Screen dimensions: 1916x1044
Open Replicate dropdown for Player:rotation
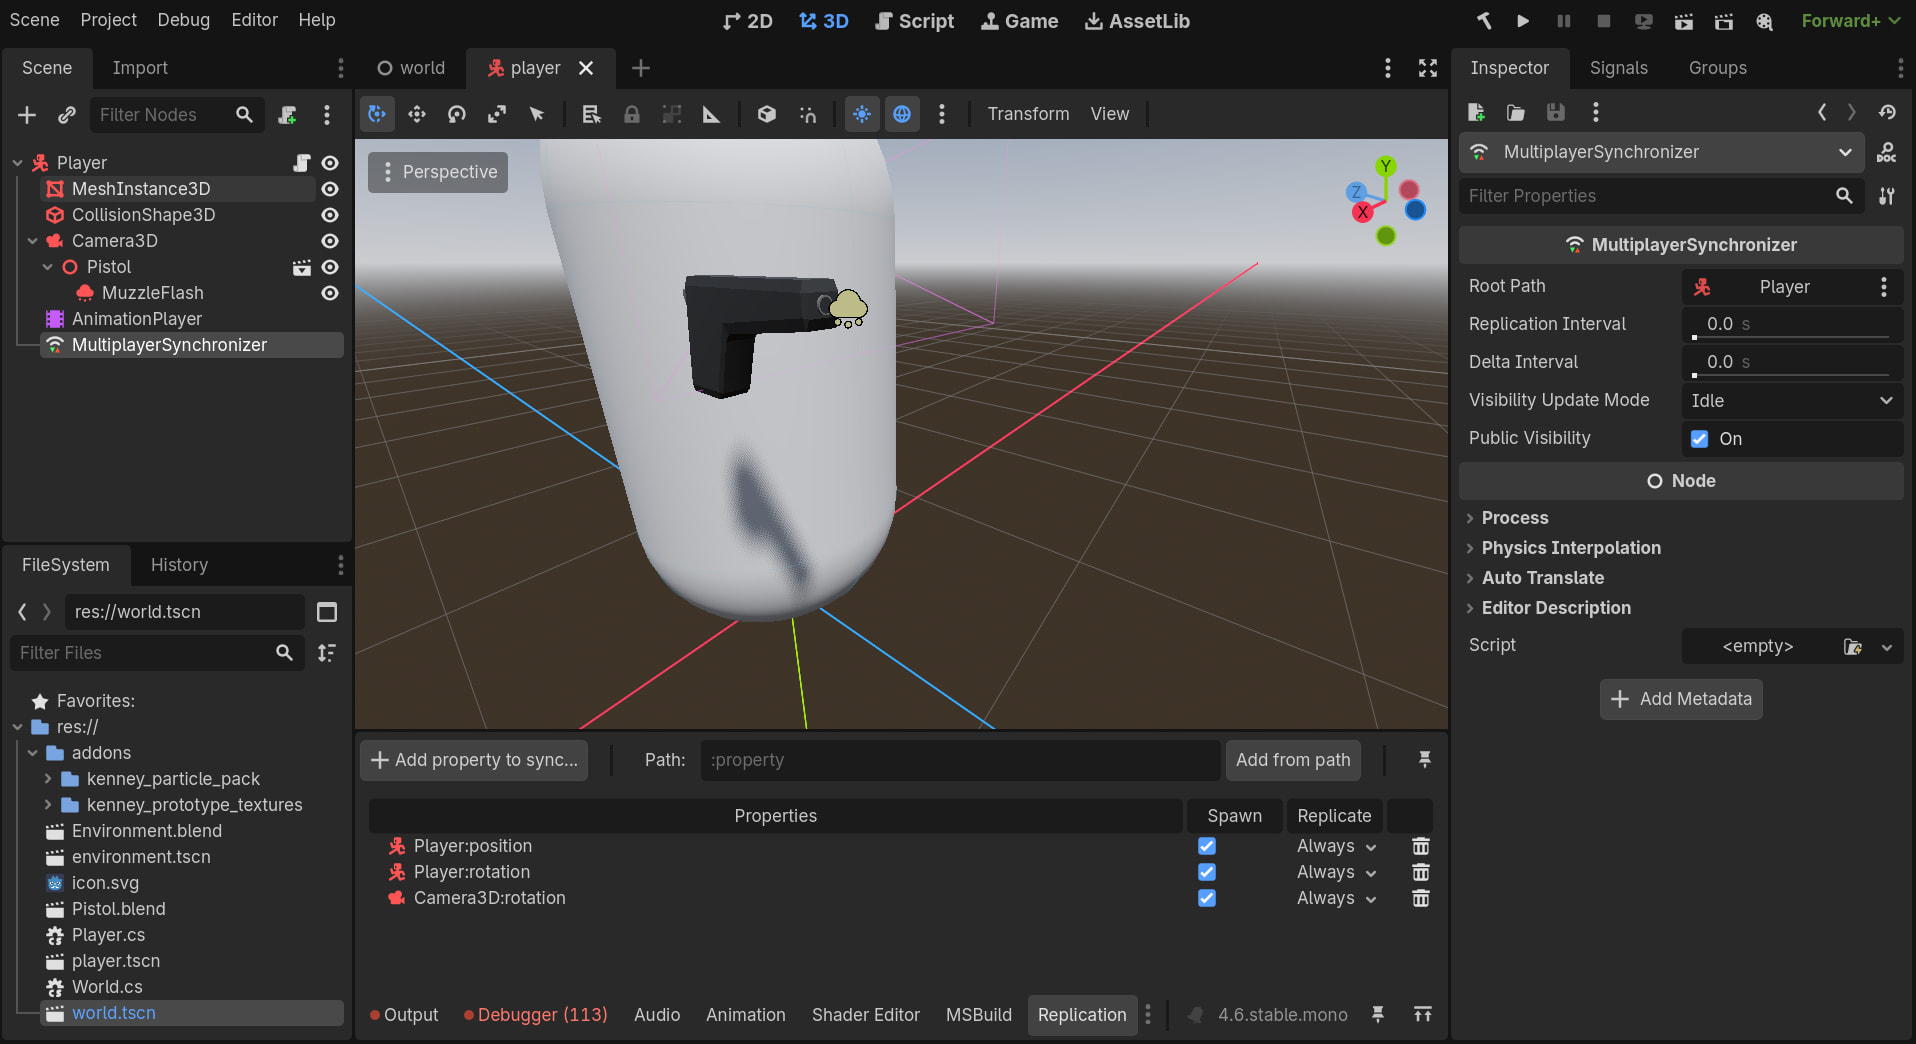[x=1336, y=872]
